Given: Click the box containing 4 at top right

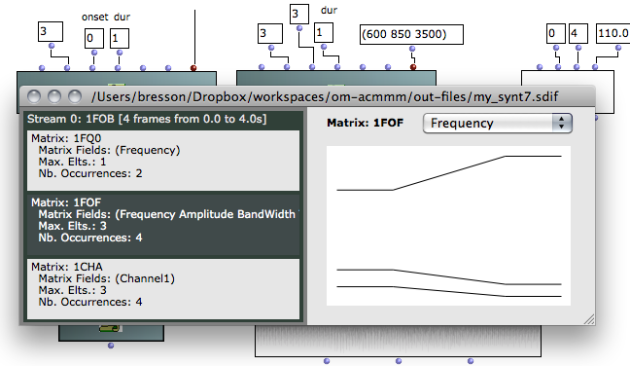Looking at the screenshot, I should tap(578, 33).
